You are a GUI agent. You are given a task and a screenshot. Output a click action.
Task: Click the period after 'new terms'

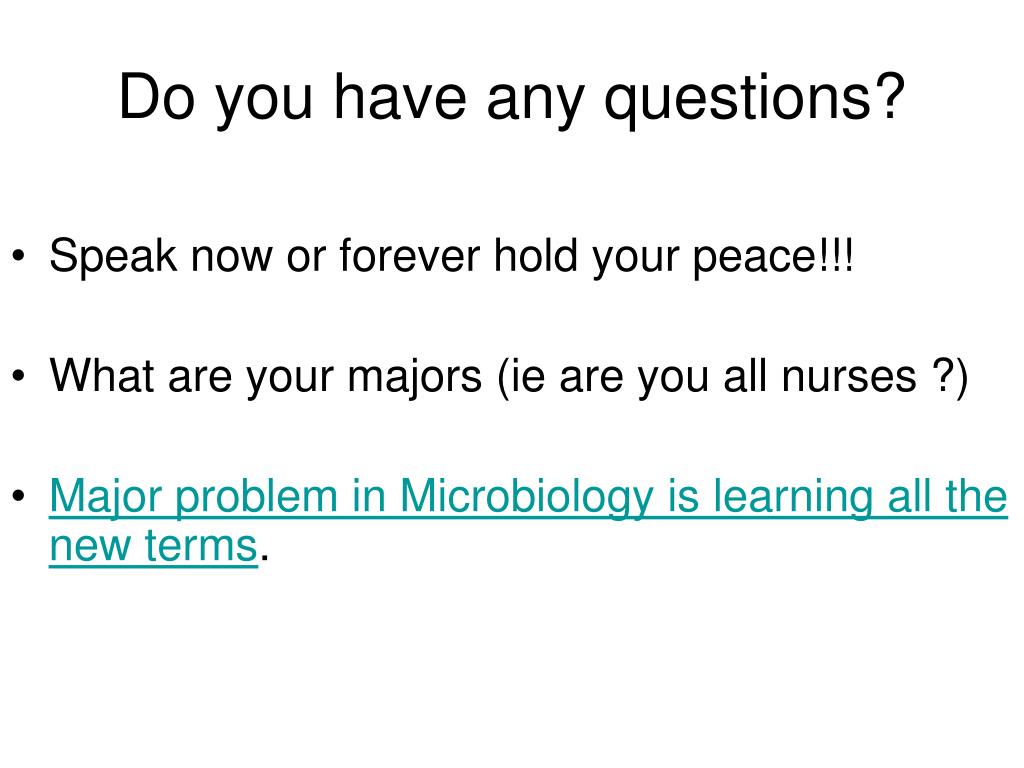264,557
